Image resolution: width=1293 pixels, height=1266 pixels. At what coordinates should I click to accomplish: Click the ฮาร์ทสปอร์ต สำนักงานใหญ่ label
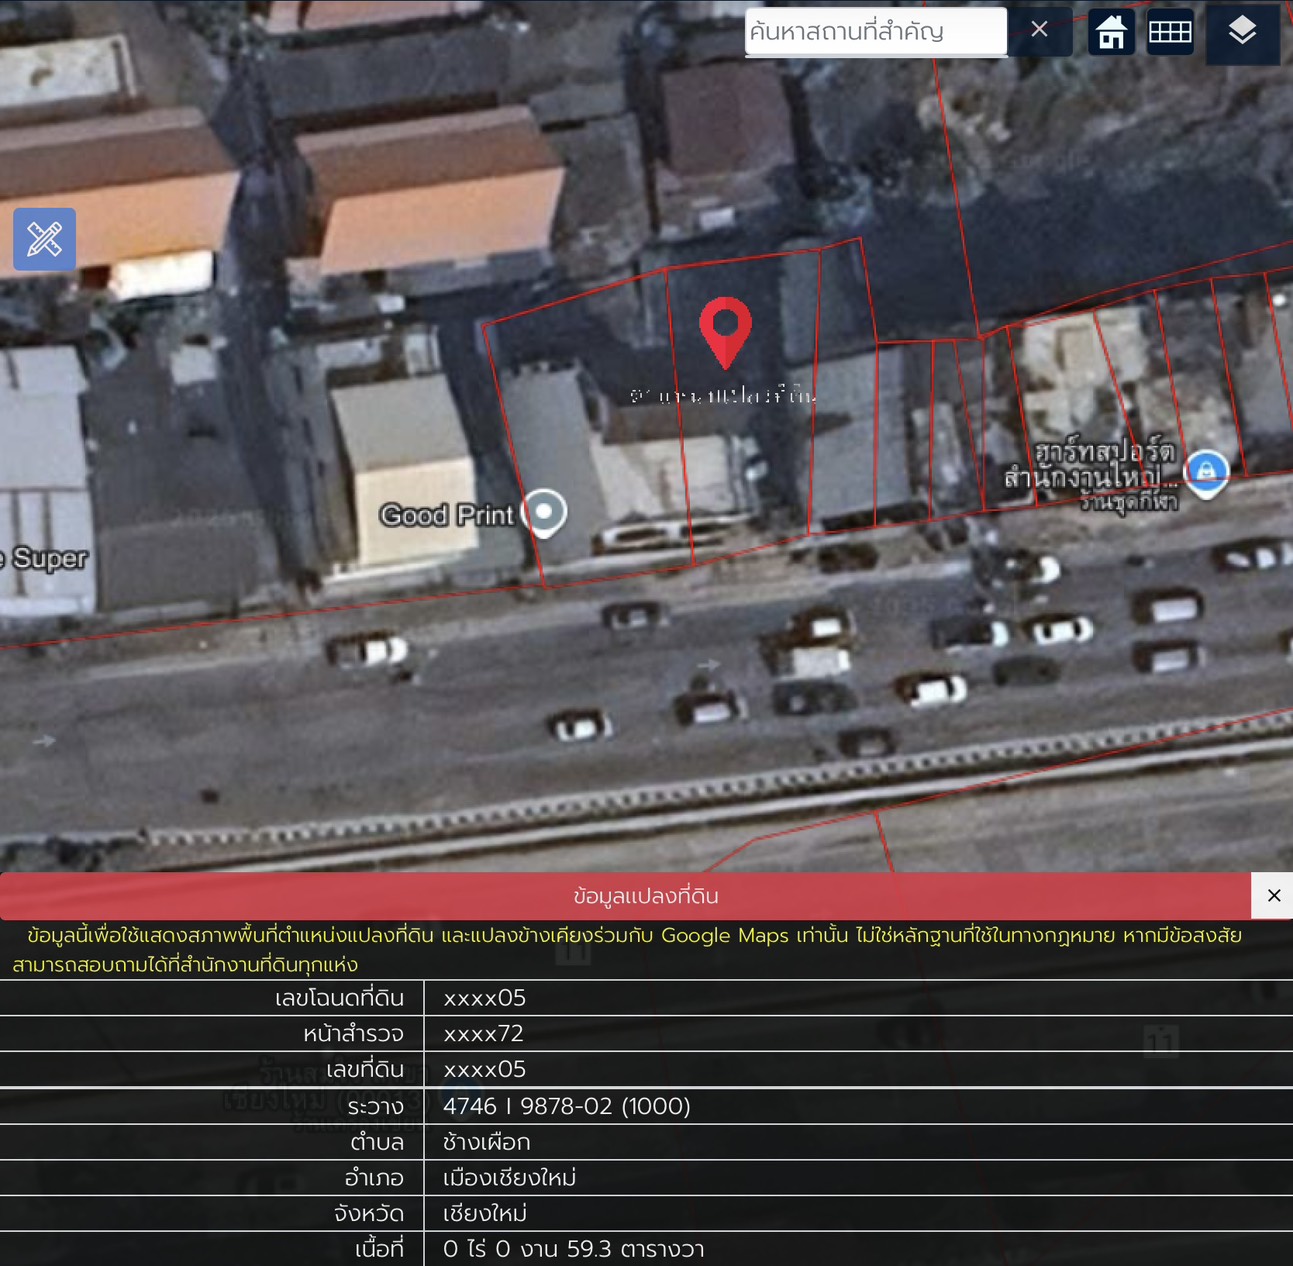(1090, 465)
